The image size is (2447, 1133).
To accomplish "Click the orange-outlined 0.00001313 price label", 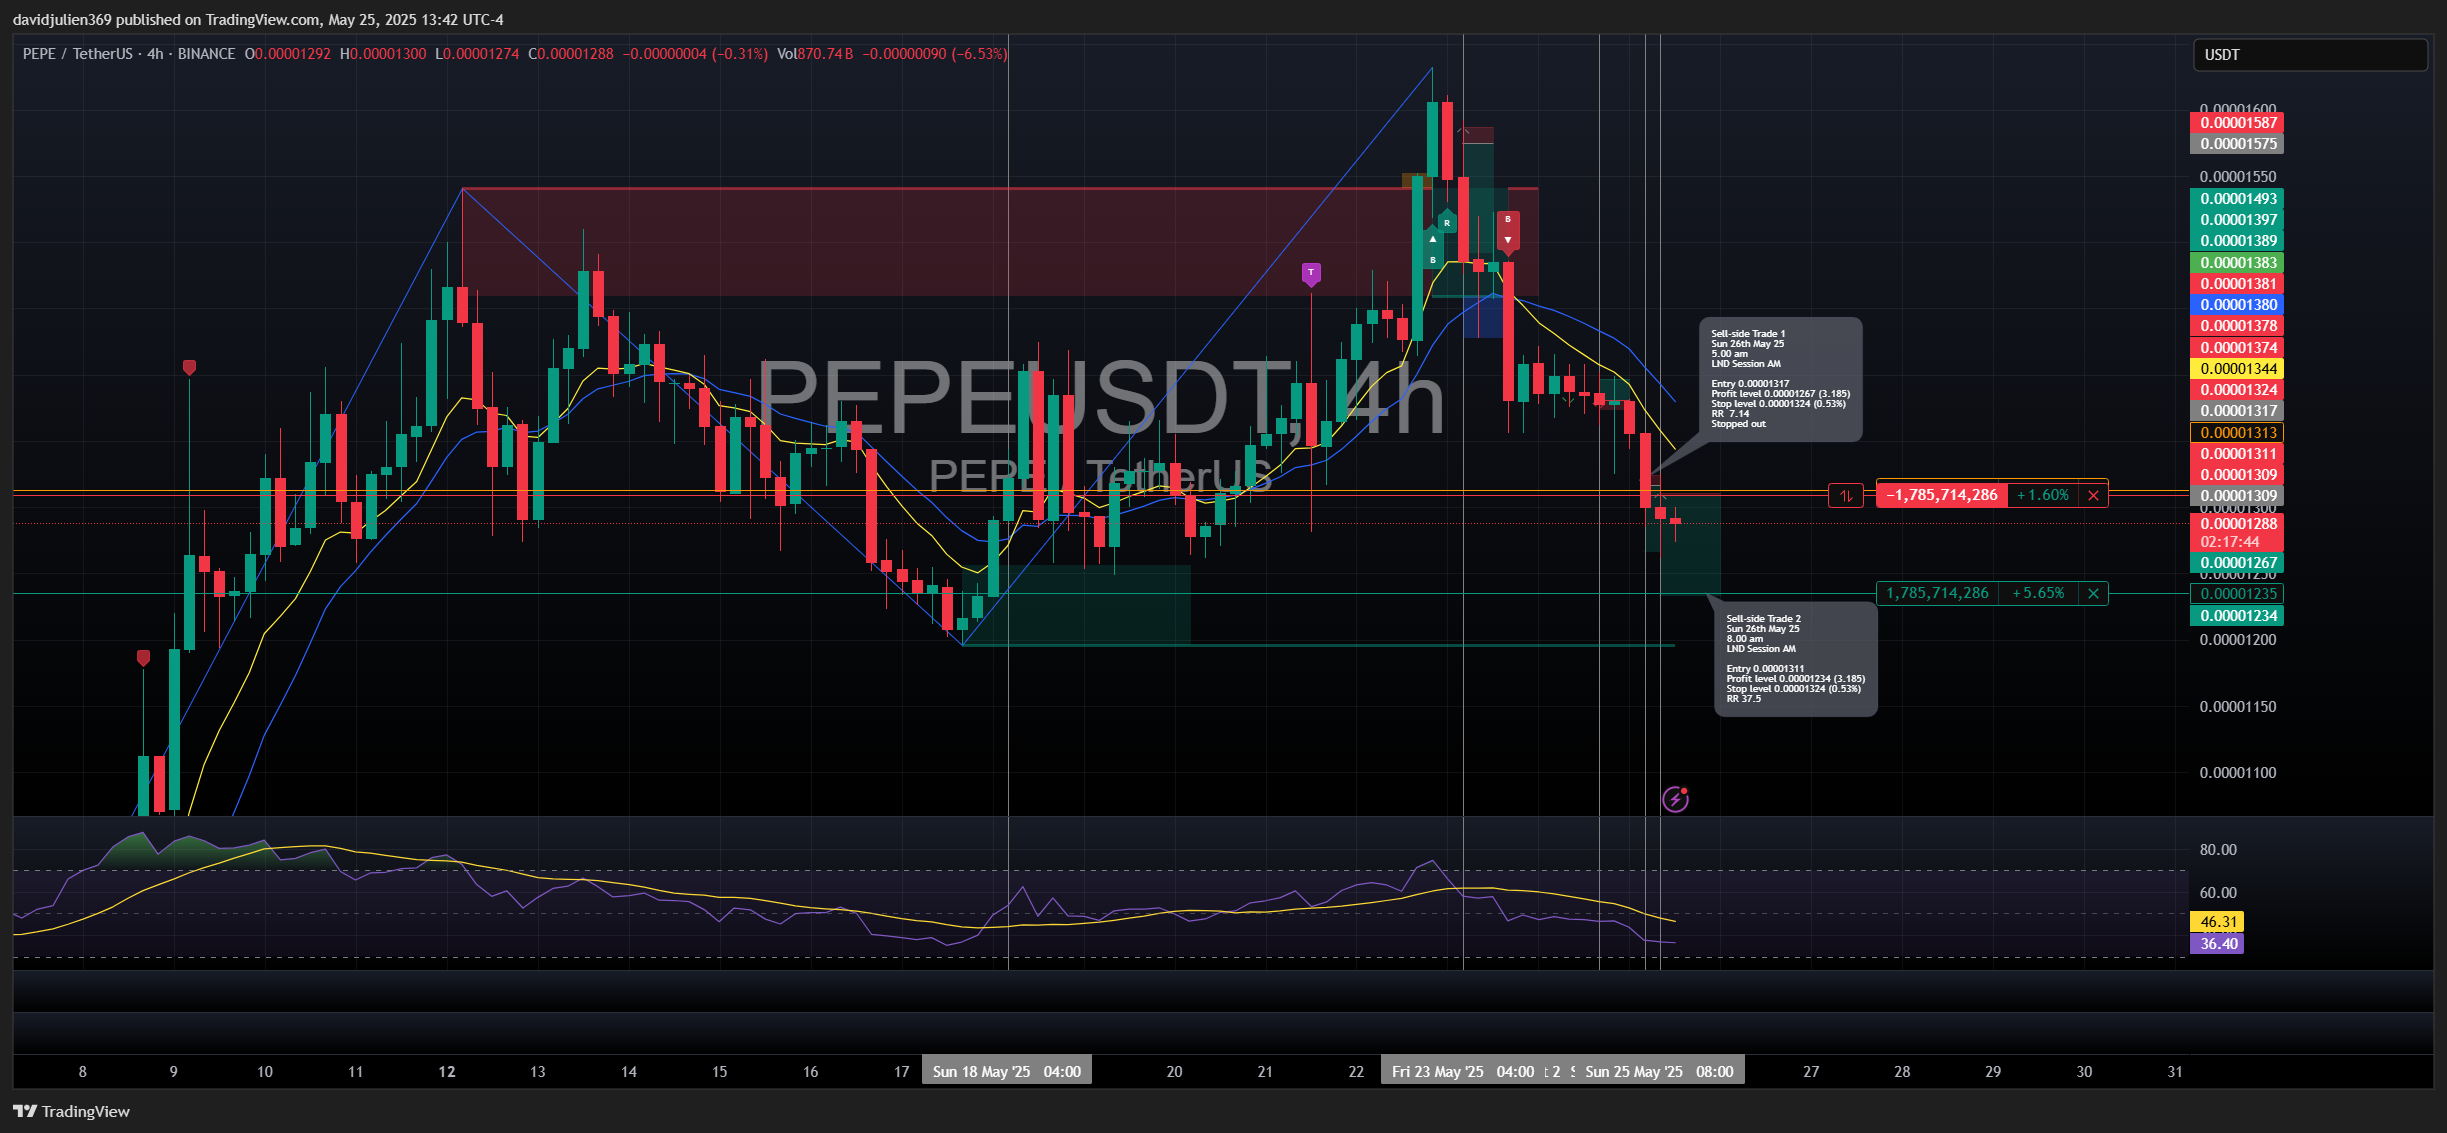I will coord(2238,433).
